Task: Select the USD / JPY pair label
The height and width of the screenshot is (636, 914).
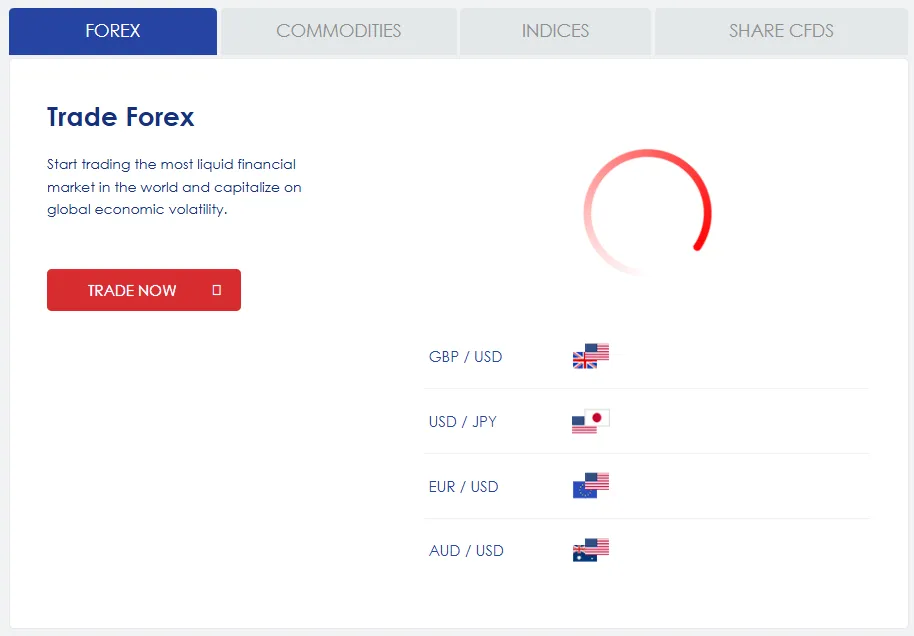Action: coord(462,422)
